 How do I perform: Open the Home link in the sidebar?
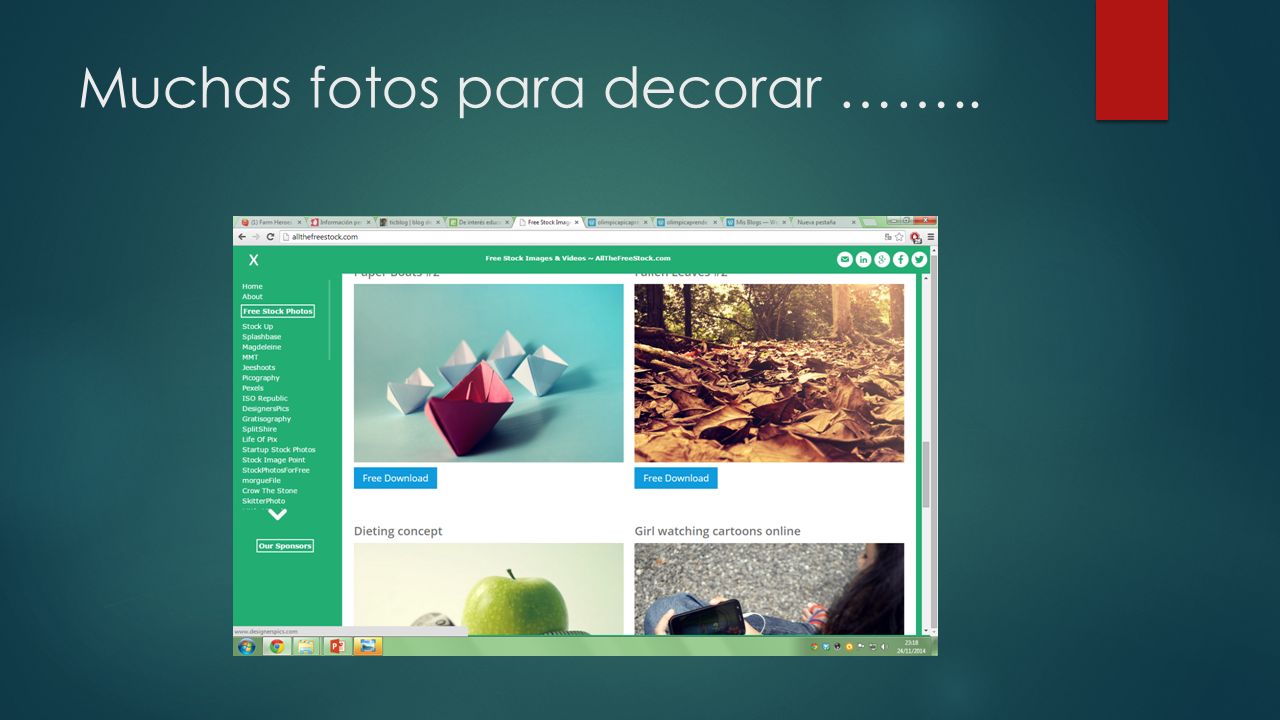tap(252, 286)
